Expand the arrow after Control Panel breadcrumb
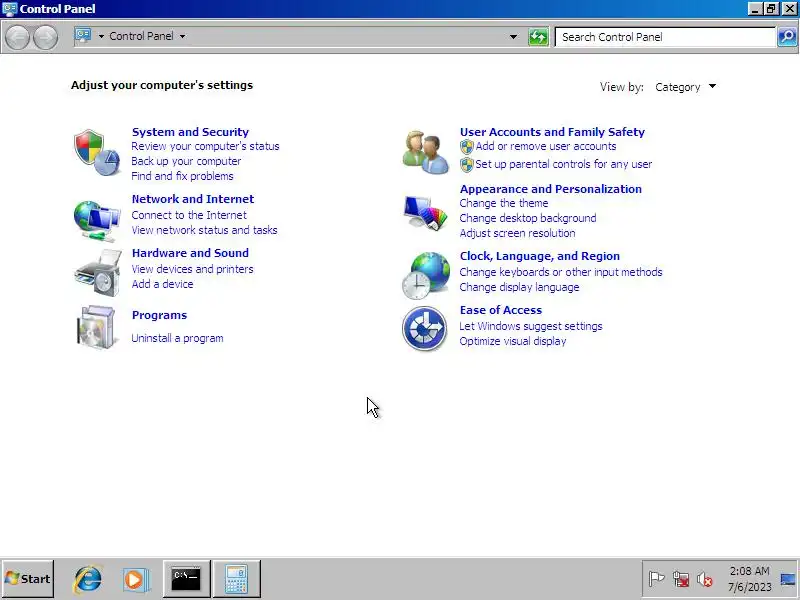 pyautogui.click(x=183, y=36)
